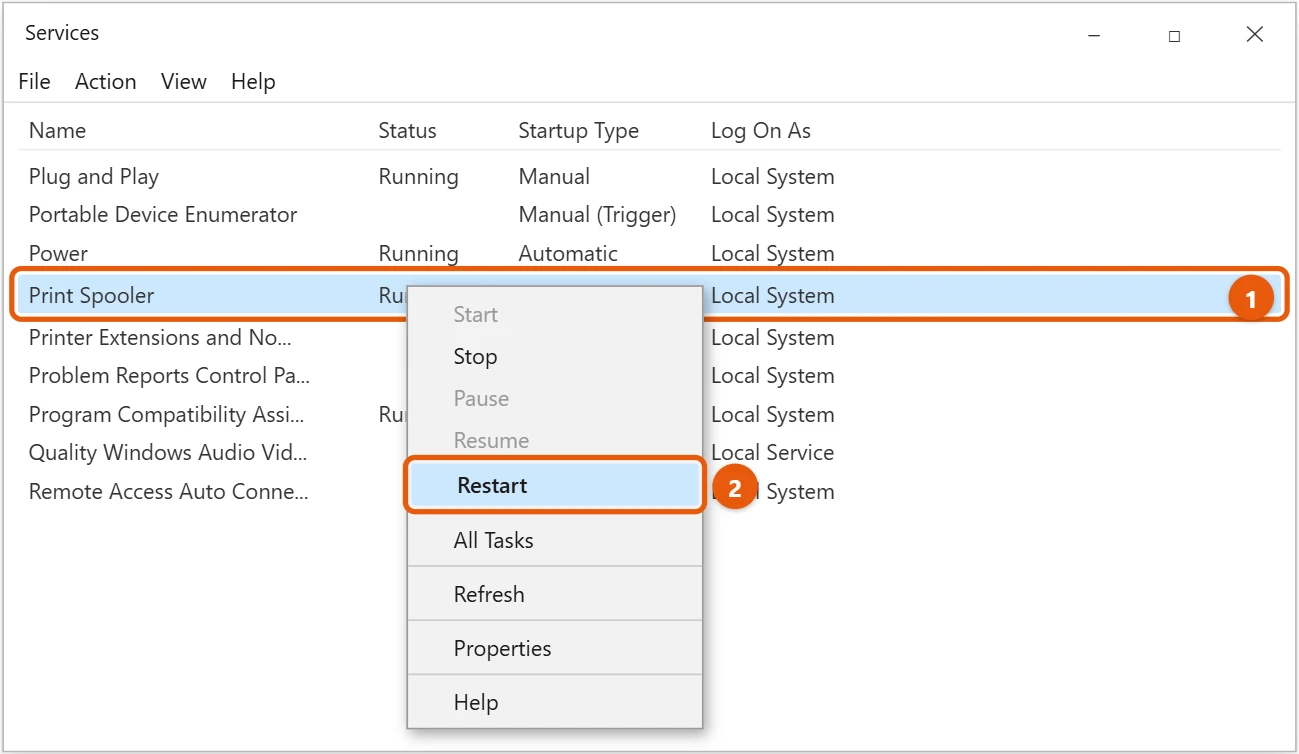Click the Local Service log on entry
Screen dimensions: 1299x754
click(x=772, y=453)
